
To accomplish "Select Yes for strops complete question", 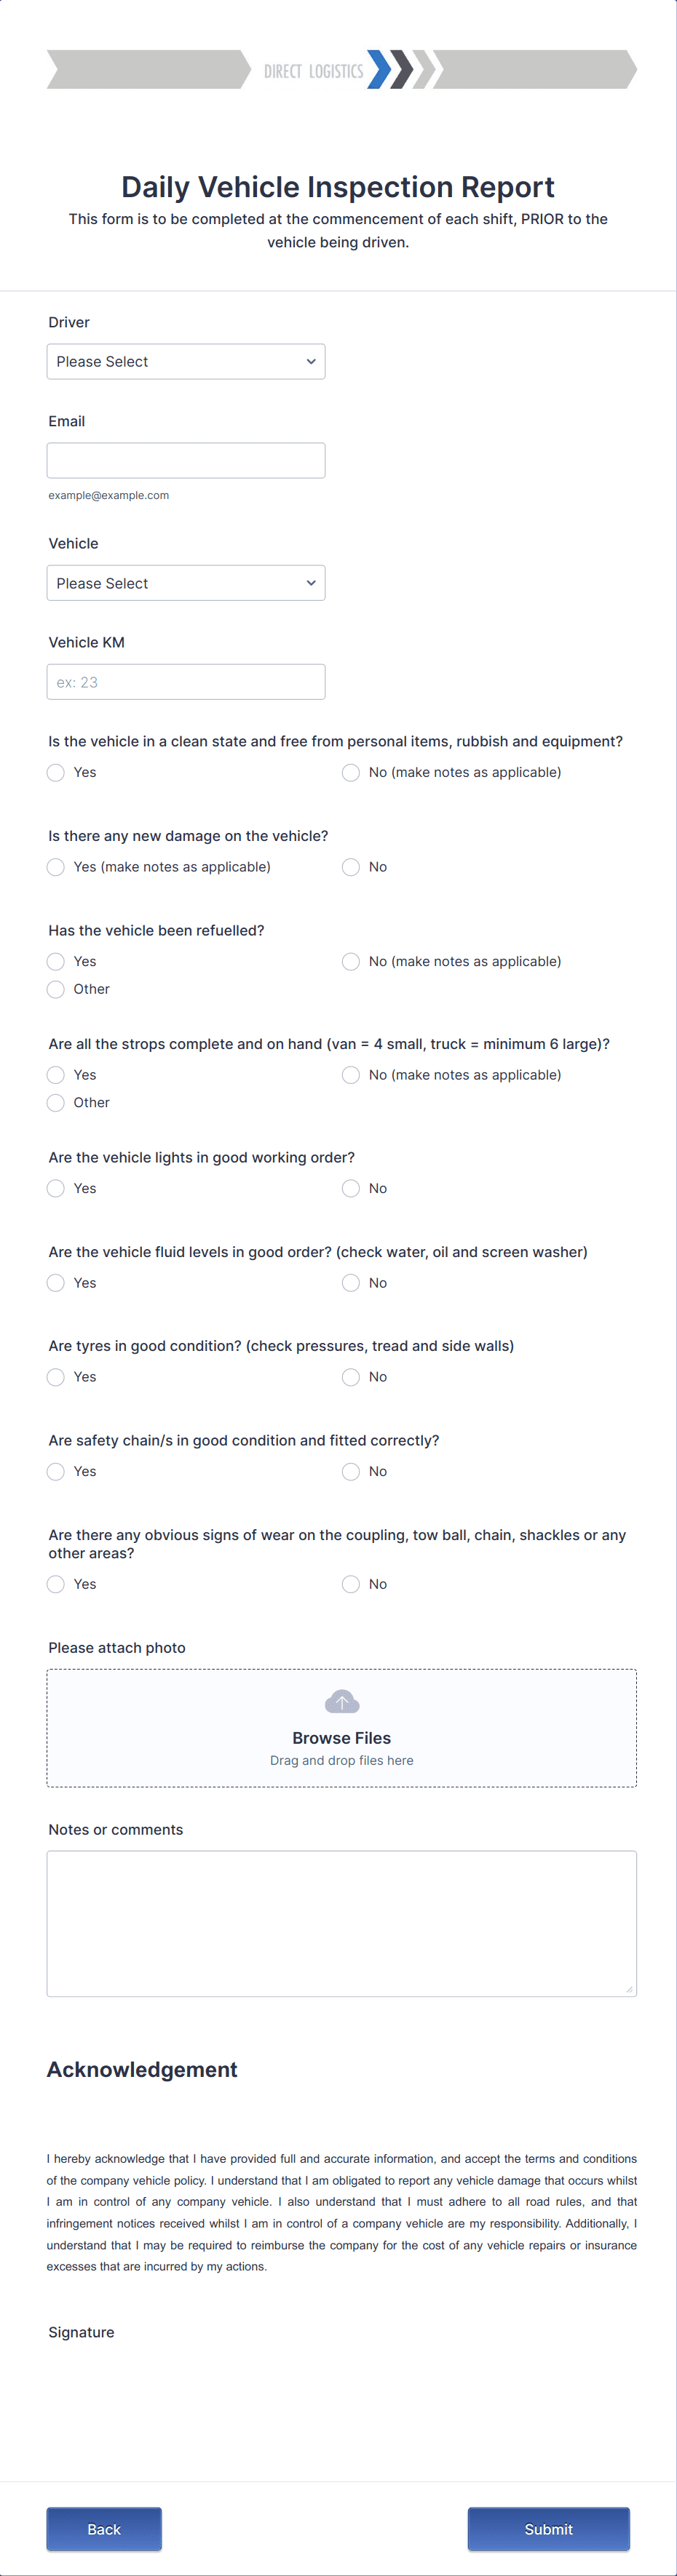I will point(55,1074).
